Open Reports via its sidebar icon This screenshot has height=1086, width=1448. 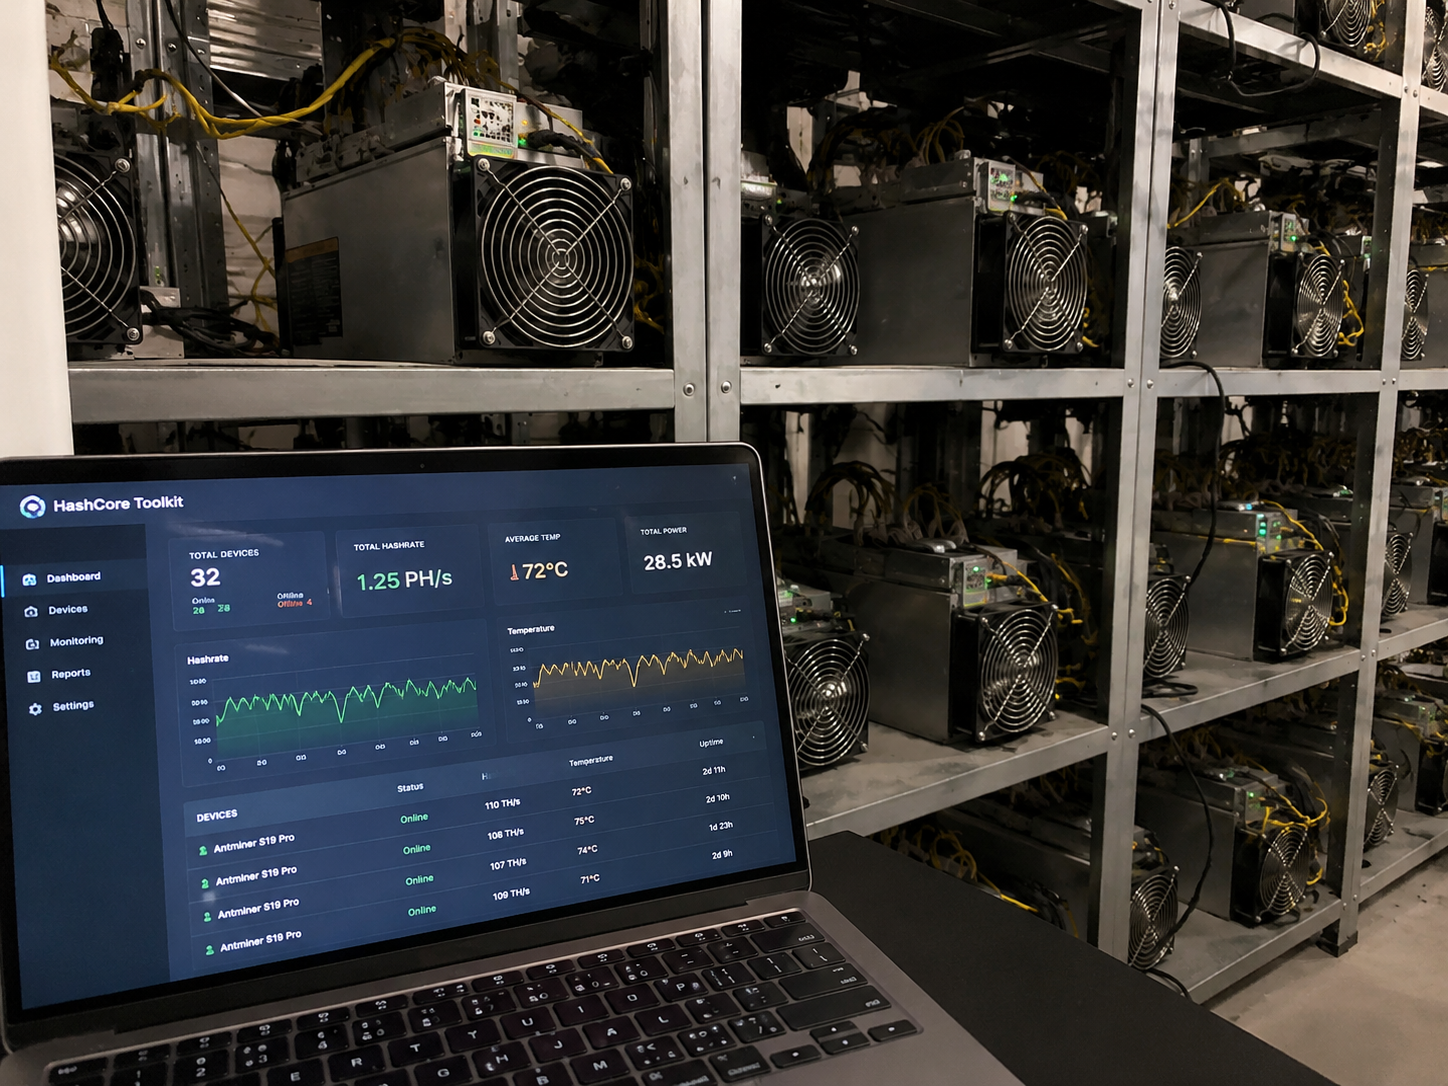34,677
